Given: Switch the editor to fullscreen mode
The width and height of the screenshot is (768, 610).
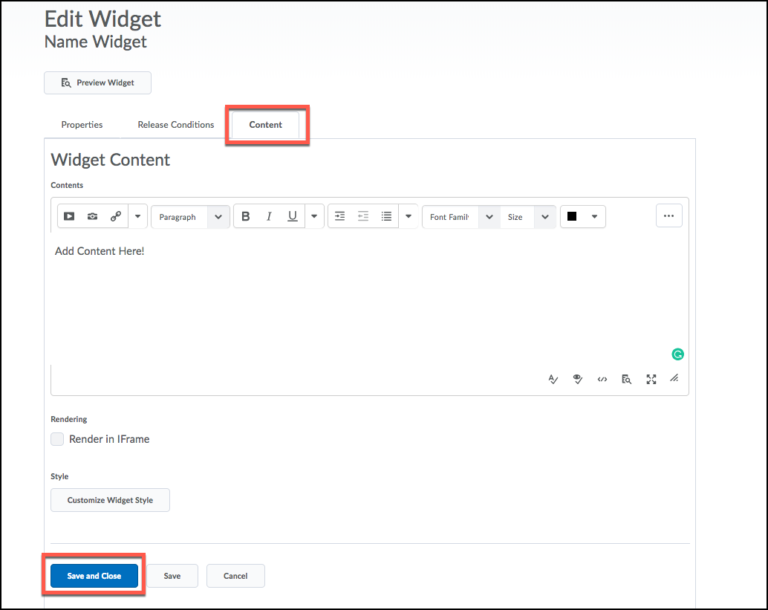Looking at the screenshot, I should click(651, 379).
